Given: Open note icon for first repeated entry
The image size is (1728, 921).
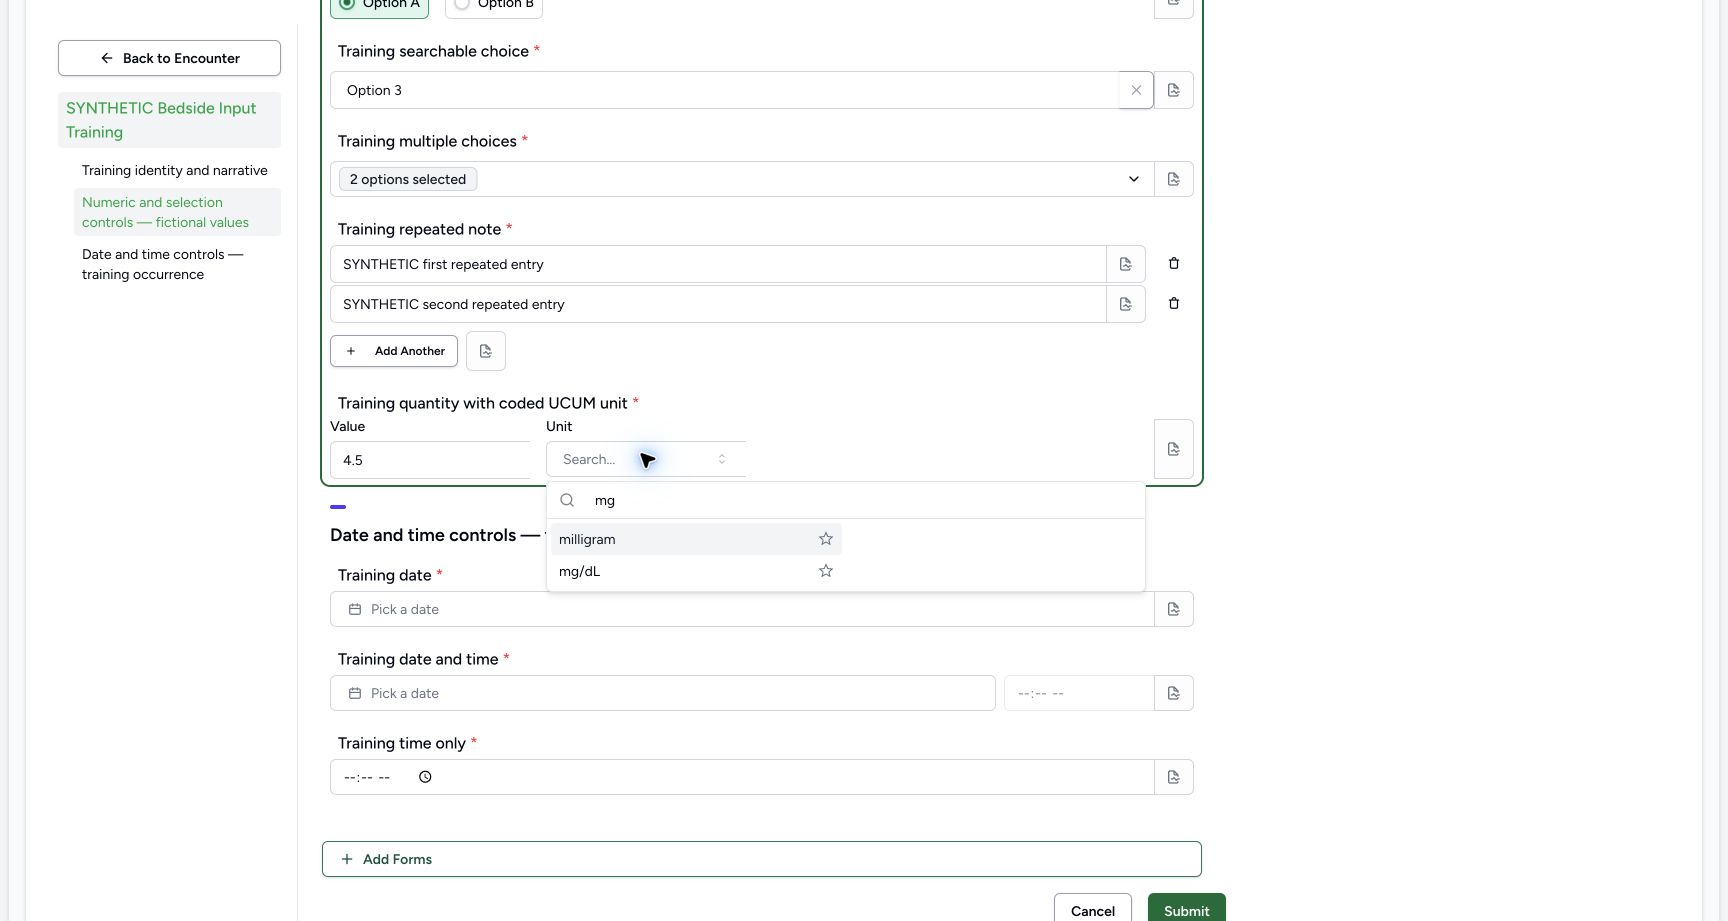Looking at the screenshot, I should point(1126,264).
